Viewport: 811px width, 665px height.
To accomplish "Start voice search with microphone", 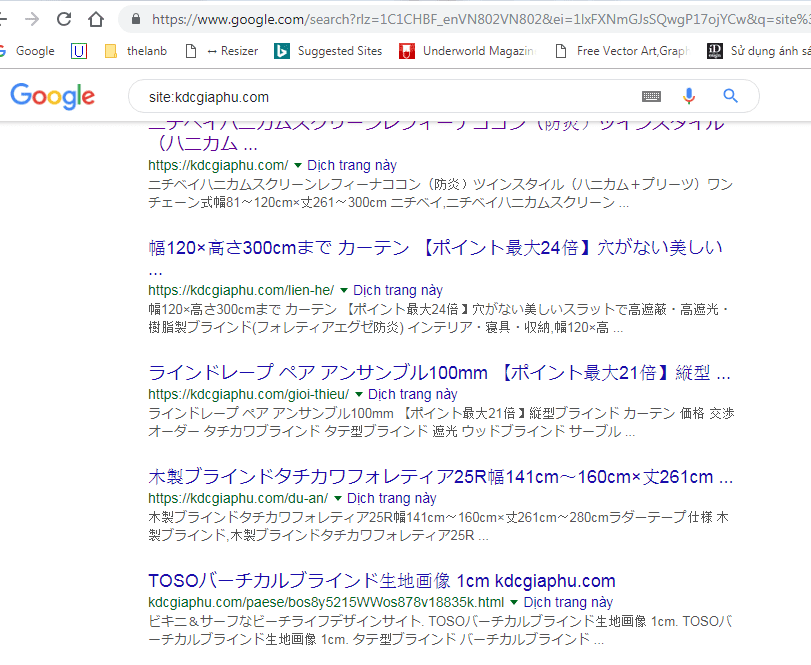I will pyautogui.click(x=688, y=96).
